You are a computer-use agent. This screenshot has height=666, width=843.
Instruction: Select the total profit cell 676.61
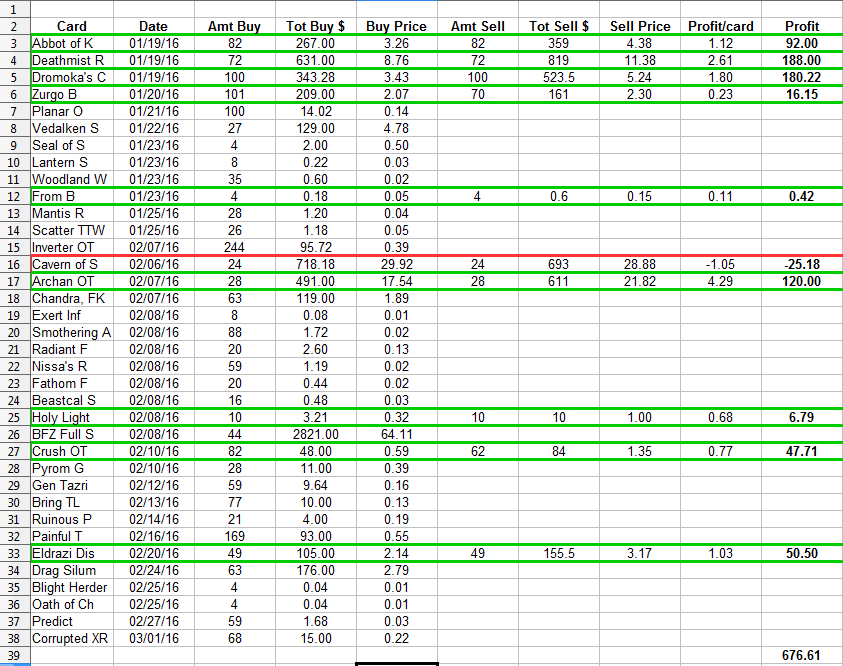point(801,655)
